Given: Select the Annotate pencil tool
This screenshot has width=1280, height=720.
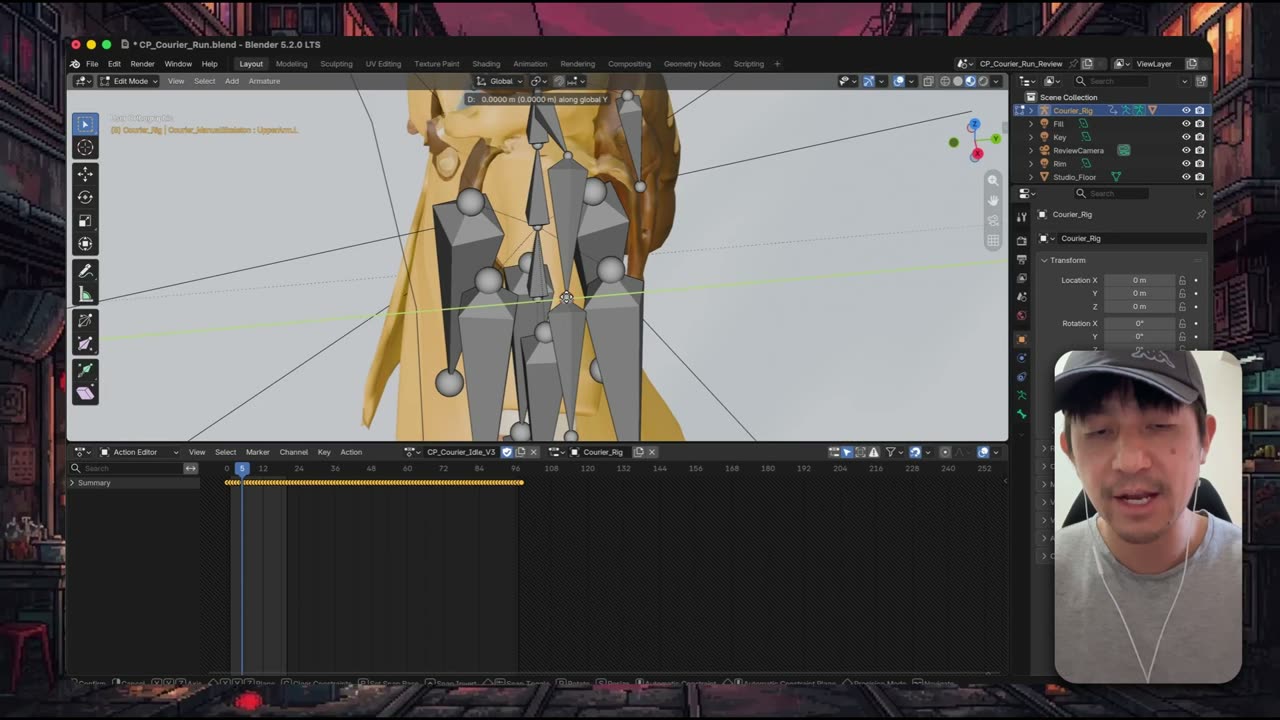Looking at the screenshot, I should (x=85, y=271).
